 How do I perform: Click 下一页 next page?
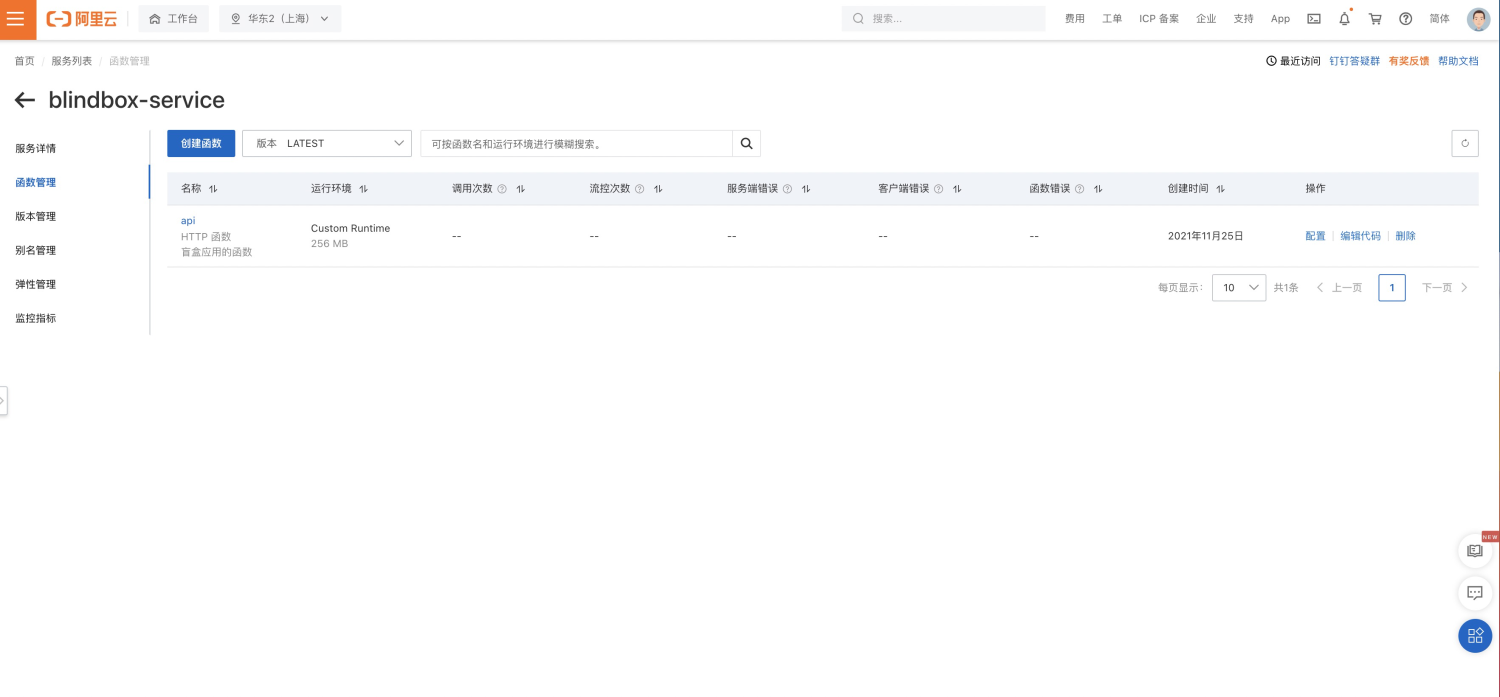(x=1445, y=288)
